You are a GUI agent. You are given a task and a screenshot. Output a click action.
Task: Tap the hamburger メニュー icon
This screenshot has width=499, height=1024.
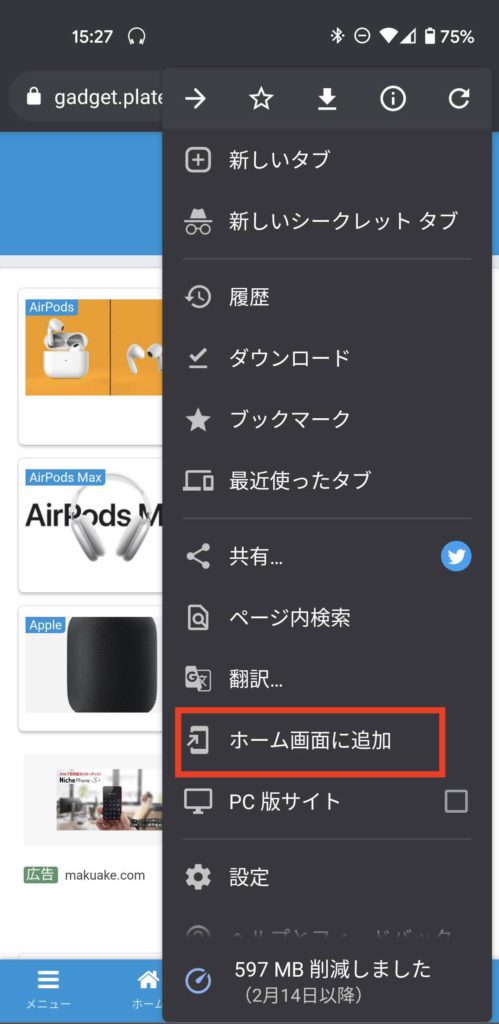coord(48,979)
